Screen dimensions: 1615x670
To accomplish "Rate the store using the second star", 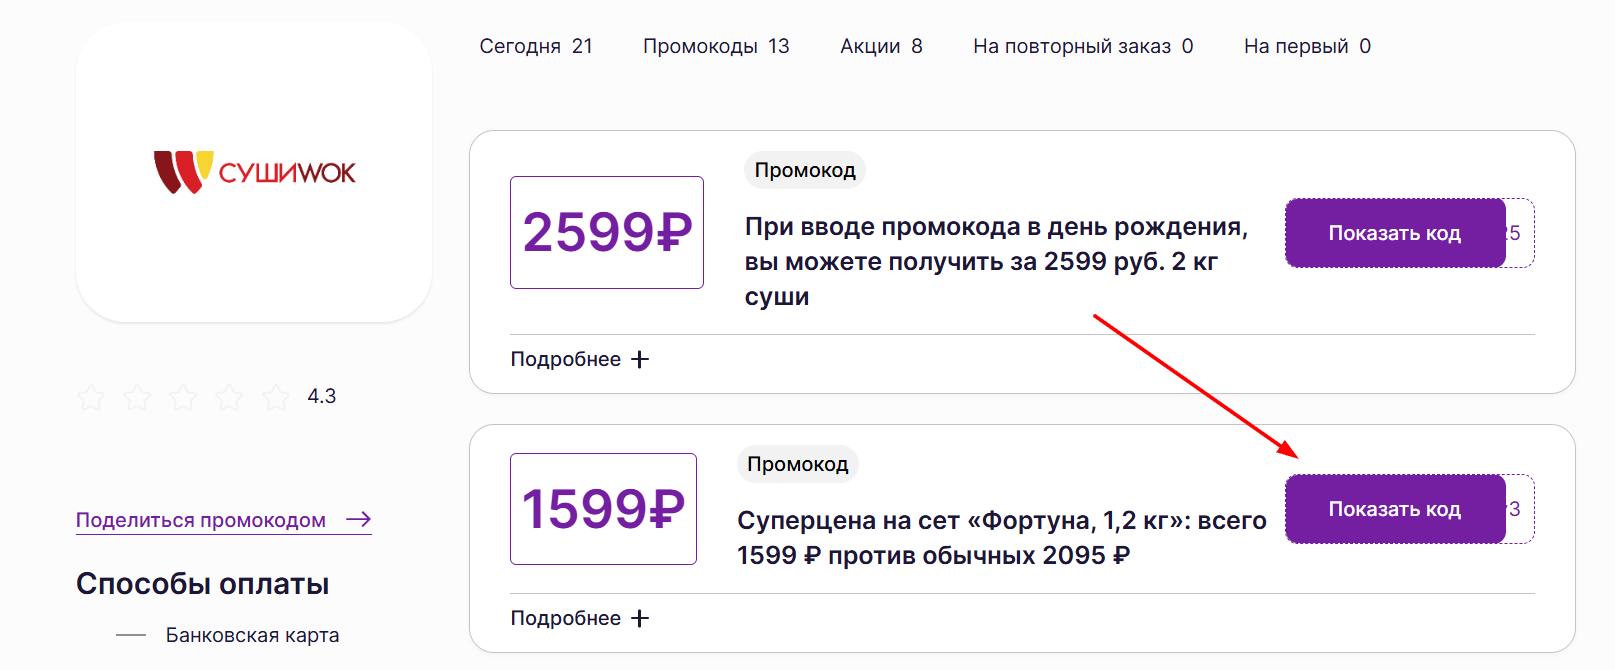I will [x=137, y=396].
